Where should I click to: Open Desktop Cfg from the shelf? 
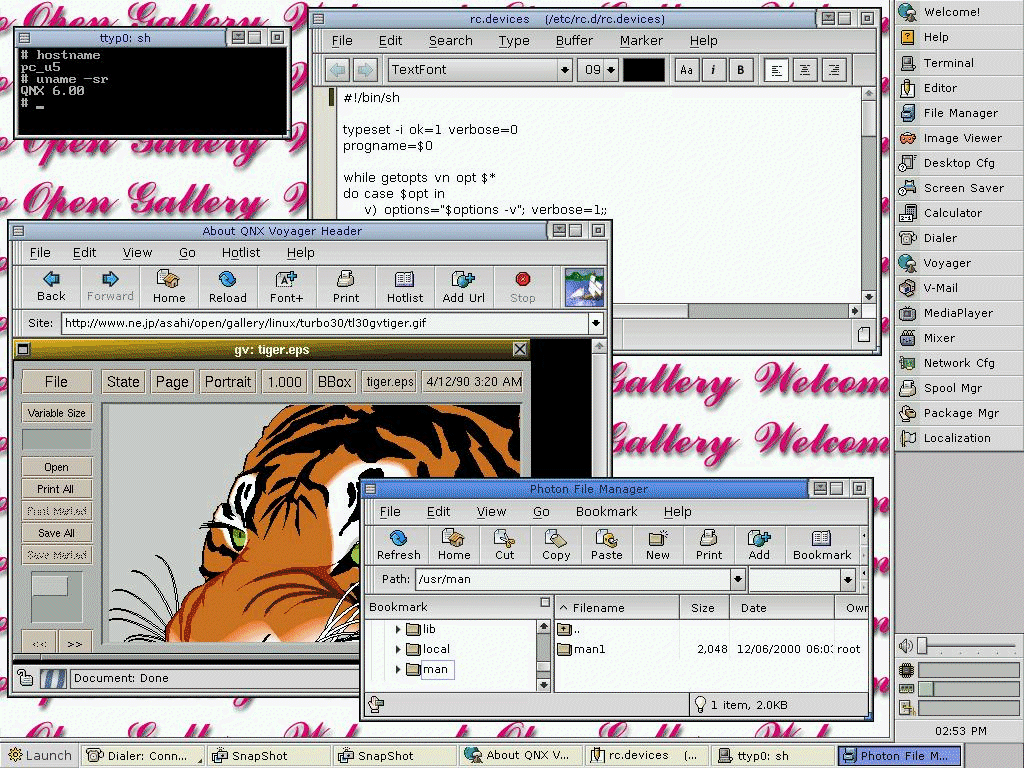[x=959, y=163]
